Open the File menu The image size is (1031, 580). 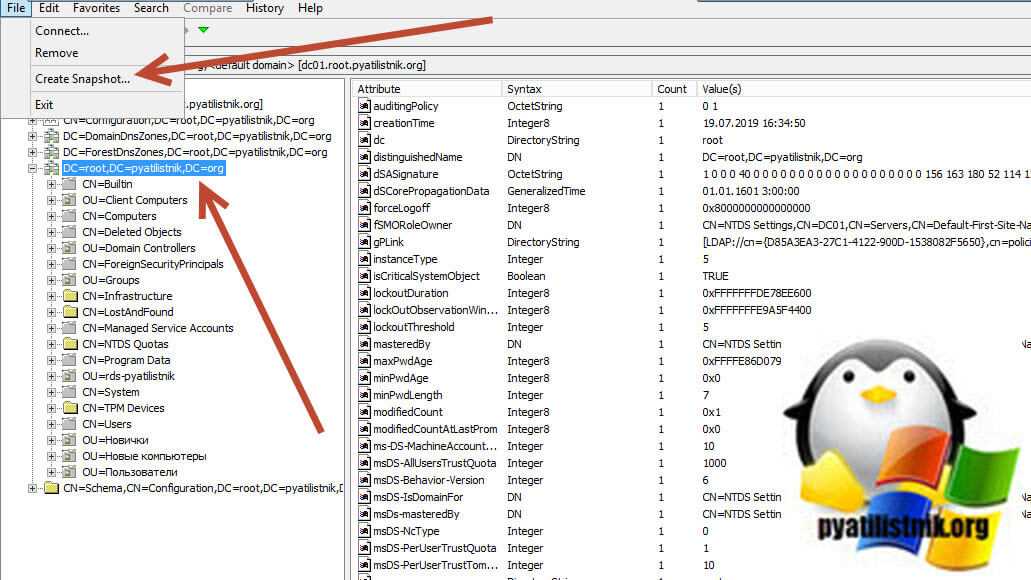point(16,8)
